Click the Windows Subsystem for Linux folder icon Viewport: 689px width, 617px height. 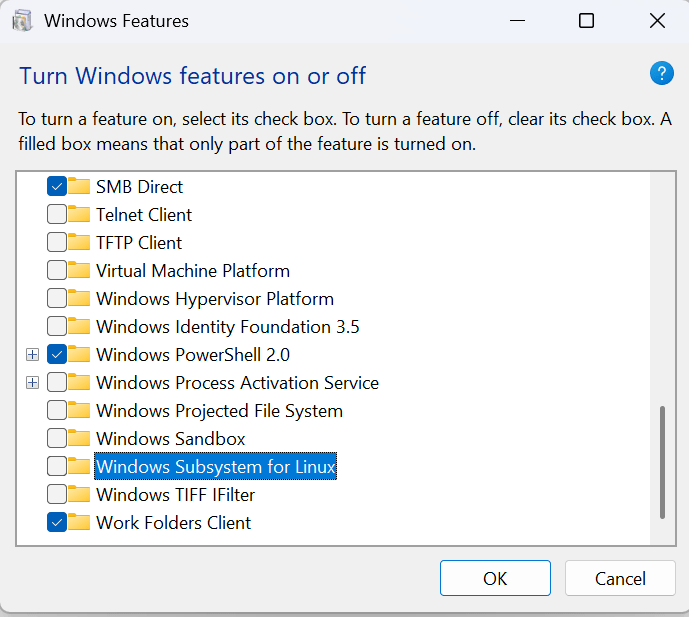[79, 466]
